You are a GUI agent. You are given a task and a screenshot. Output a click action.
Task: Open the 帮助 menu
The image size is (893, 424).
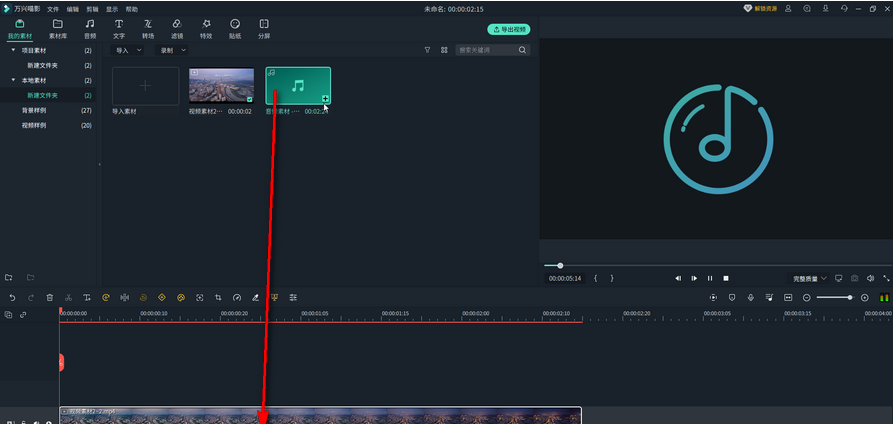(132, 9)
